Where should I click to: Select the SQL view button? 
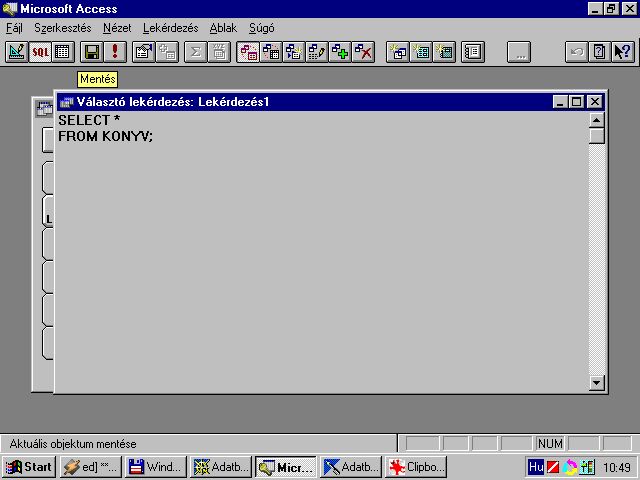pyautogui.click(x=40, y=52)
